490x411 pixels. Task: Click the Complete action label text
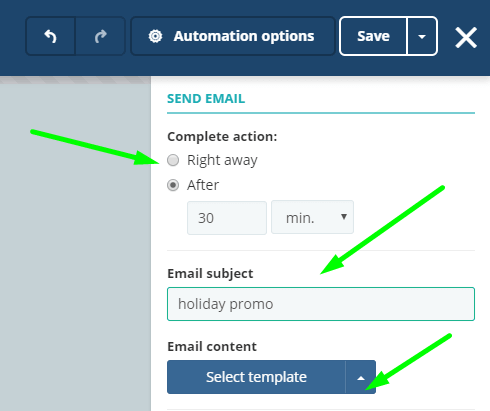222,137
